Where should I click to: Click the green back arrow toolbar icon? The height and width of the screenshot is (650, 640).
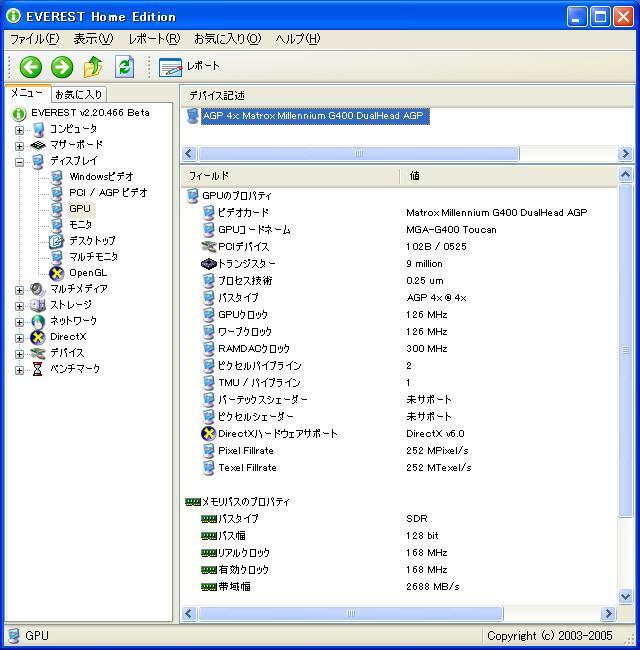[31, 67]
